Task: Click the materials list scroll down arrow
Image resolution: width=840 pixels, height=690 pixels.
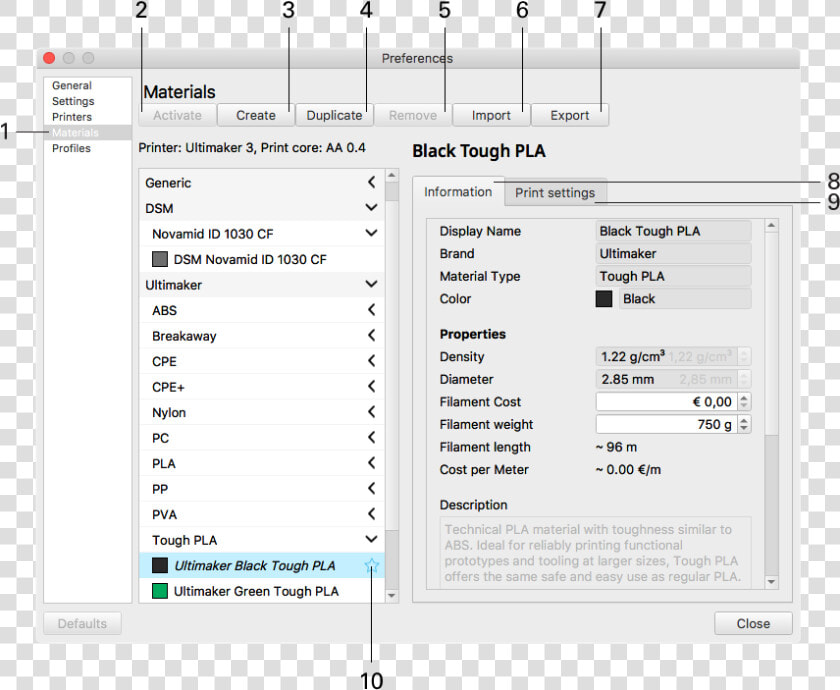Action: coord(392,595)
